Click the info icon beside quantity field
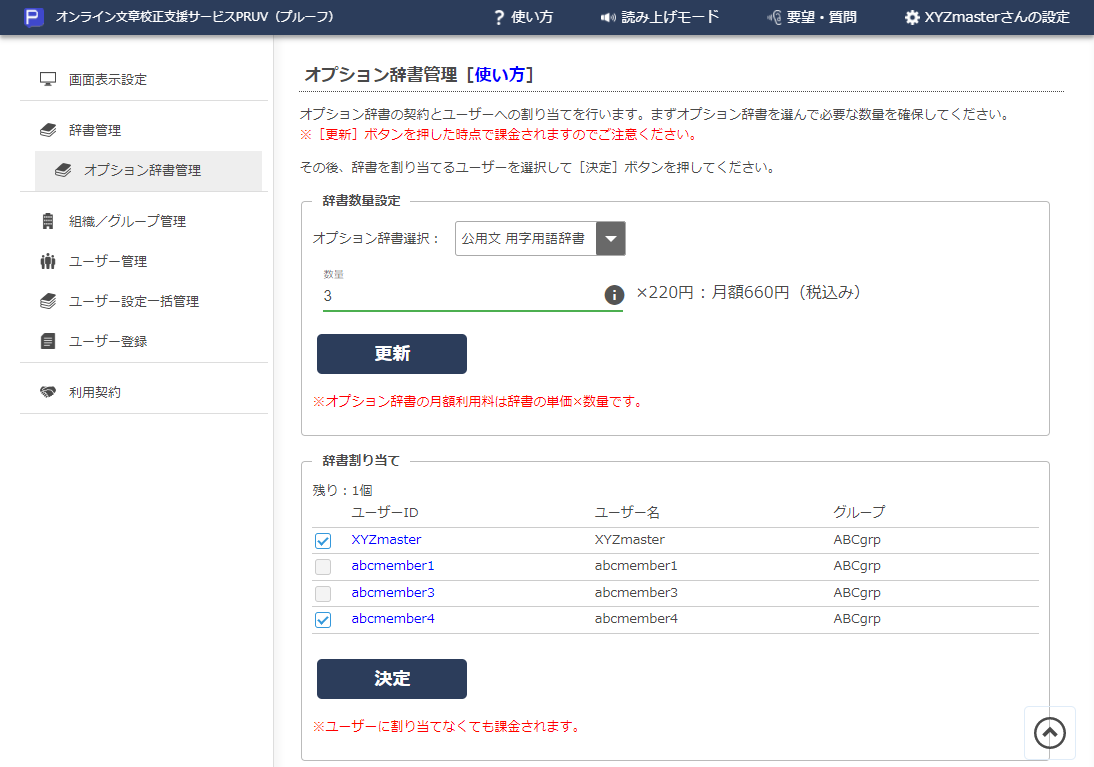 [x=614, y=295]
